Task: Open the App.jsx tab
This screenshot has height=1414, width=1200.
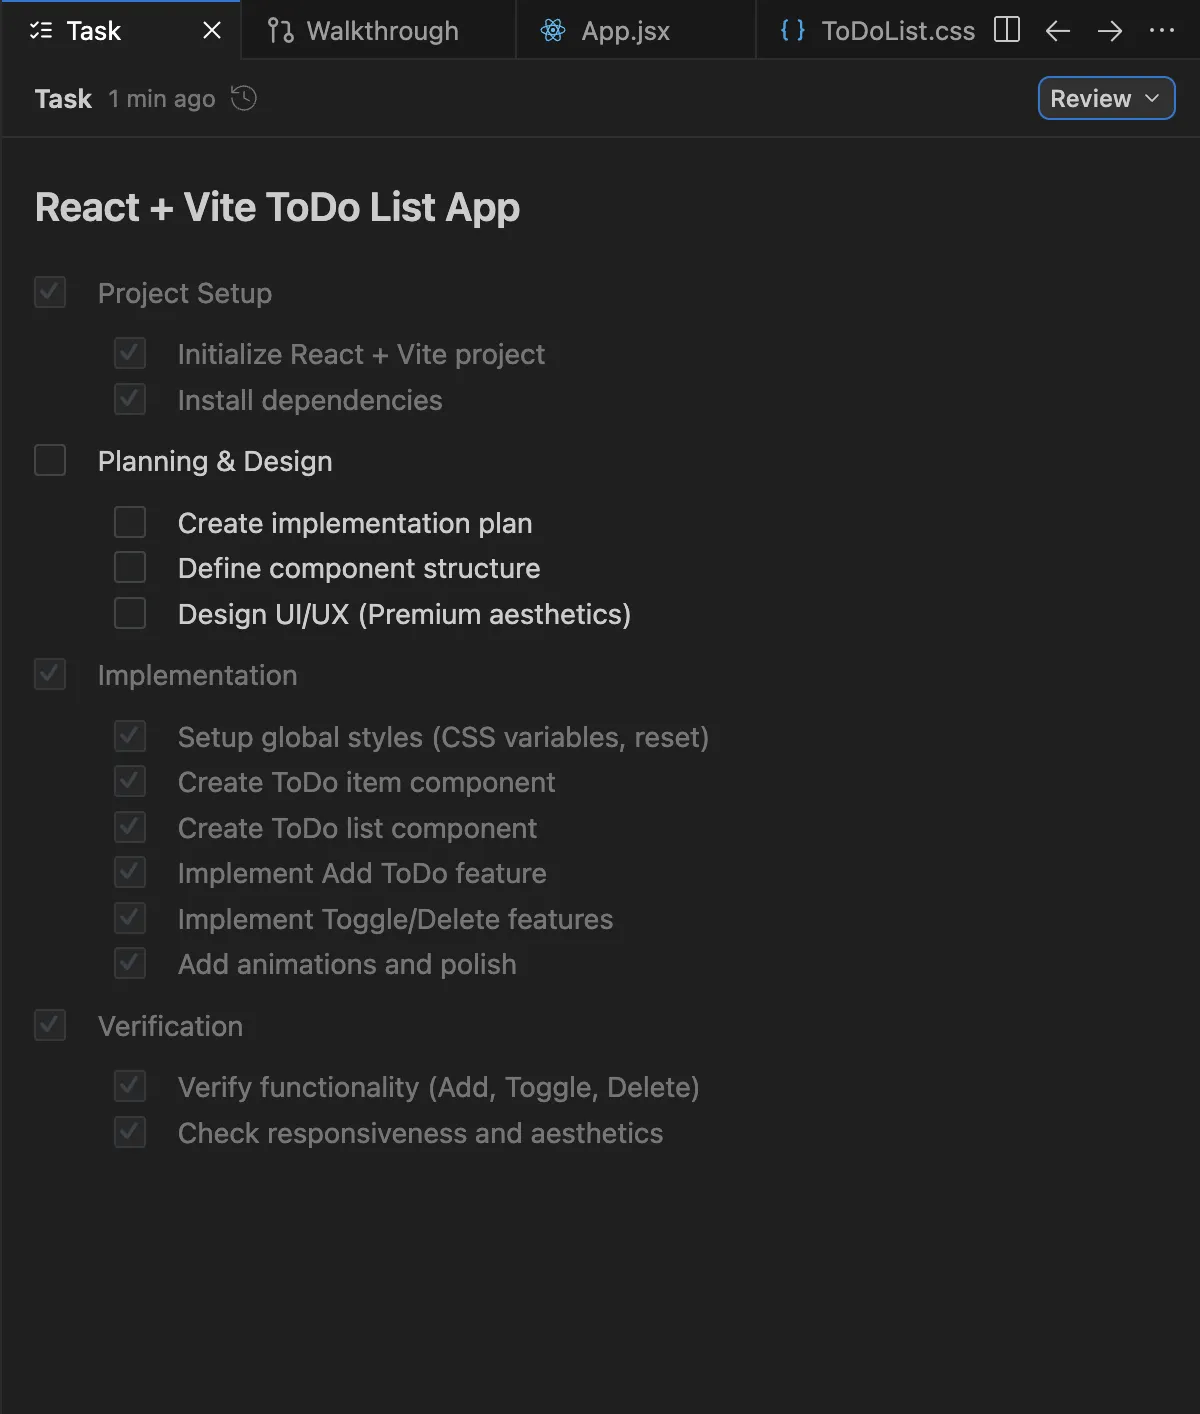Action: point(625,31)
